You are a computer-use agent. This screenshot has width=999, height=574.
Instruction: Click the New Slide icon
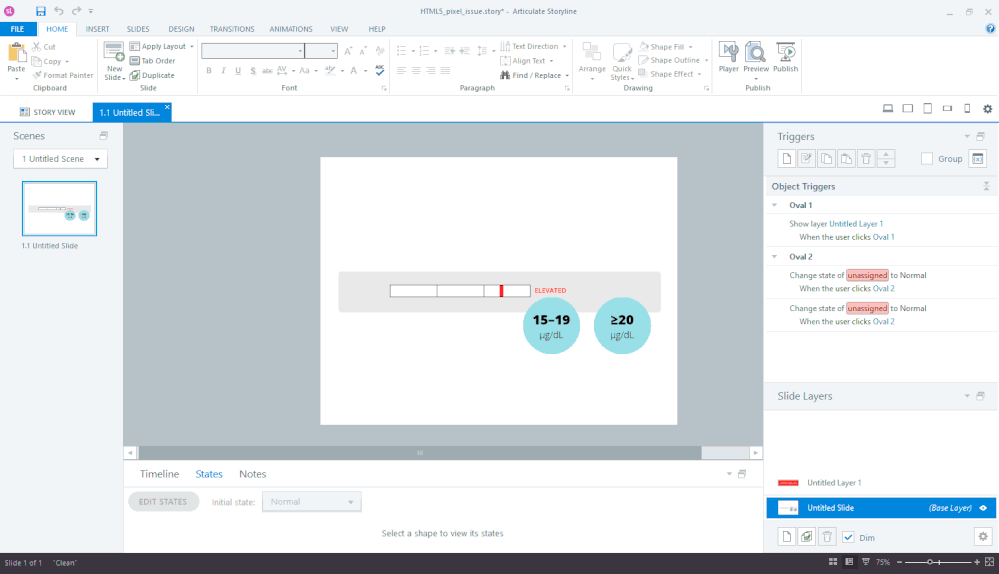pos(114,56)
